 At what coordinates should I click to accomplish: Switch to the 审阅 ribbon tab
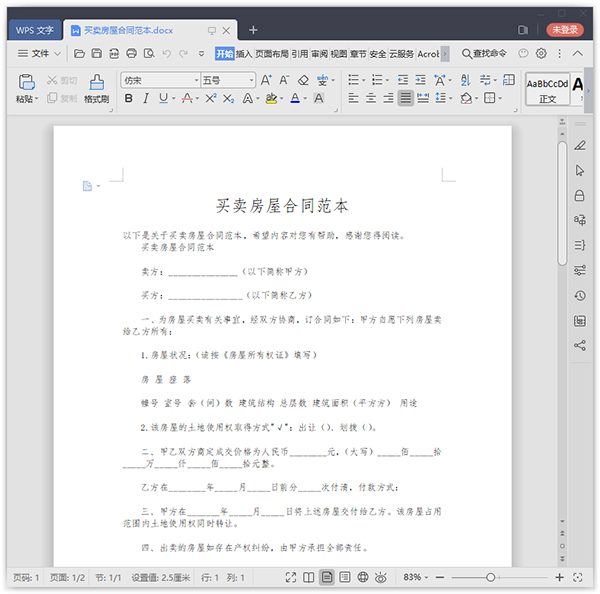[319, 54]
